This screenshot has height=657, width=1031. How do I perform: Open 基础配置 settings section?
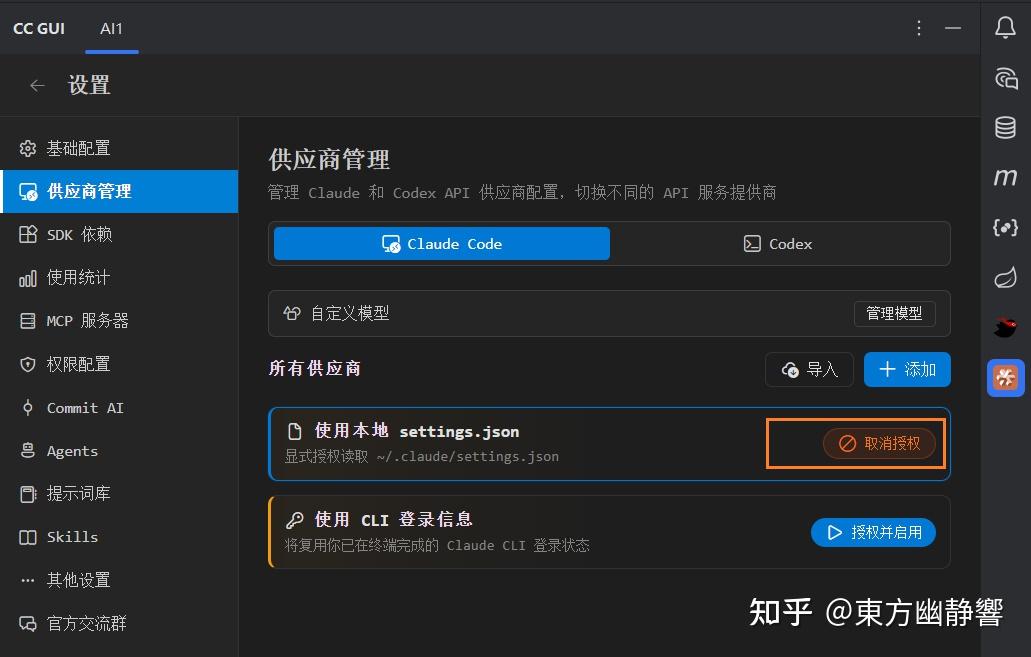pyautogui.click(x=119, y=149)
